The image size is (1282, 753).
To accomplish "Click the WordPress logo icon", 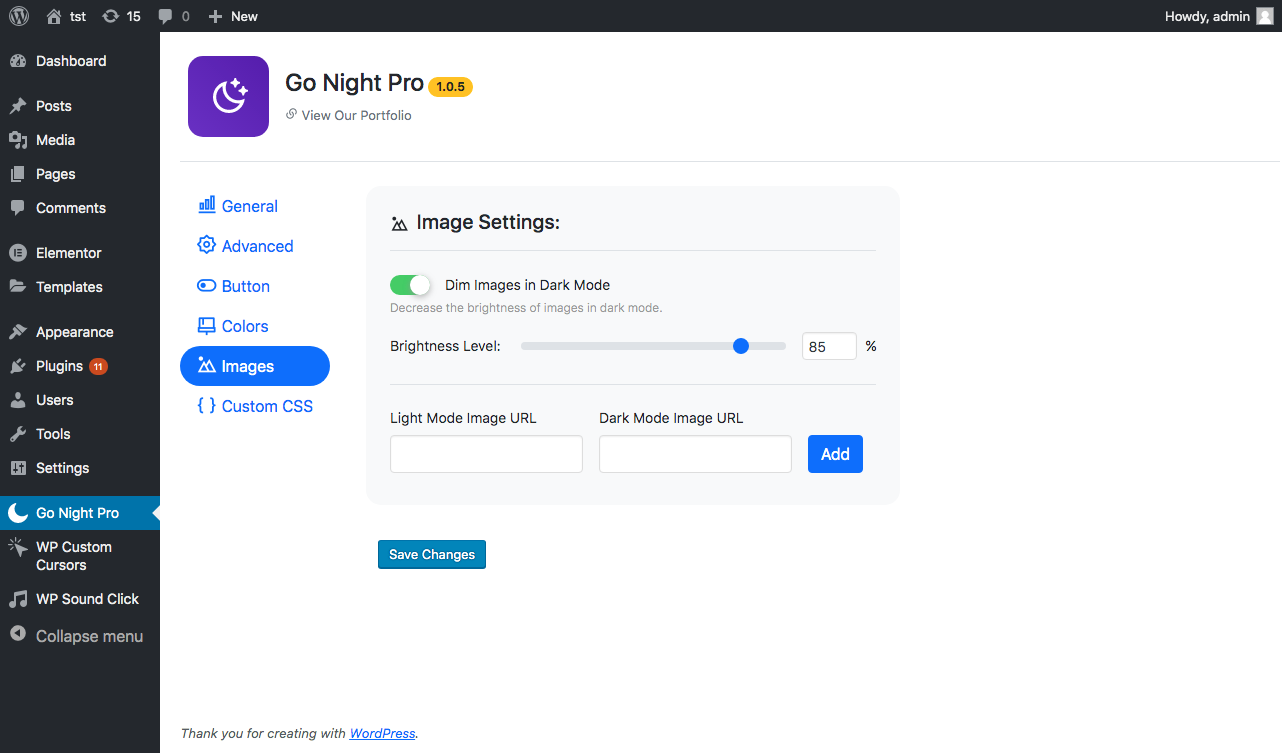I will (19, 16).
